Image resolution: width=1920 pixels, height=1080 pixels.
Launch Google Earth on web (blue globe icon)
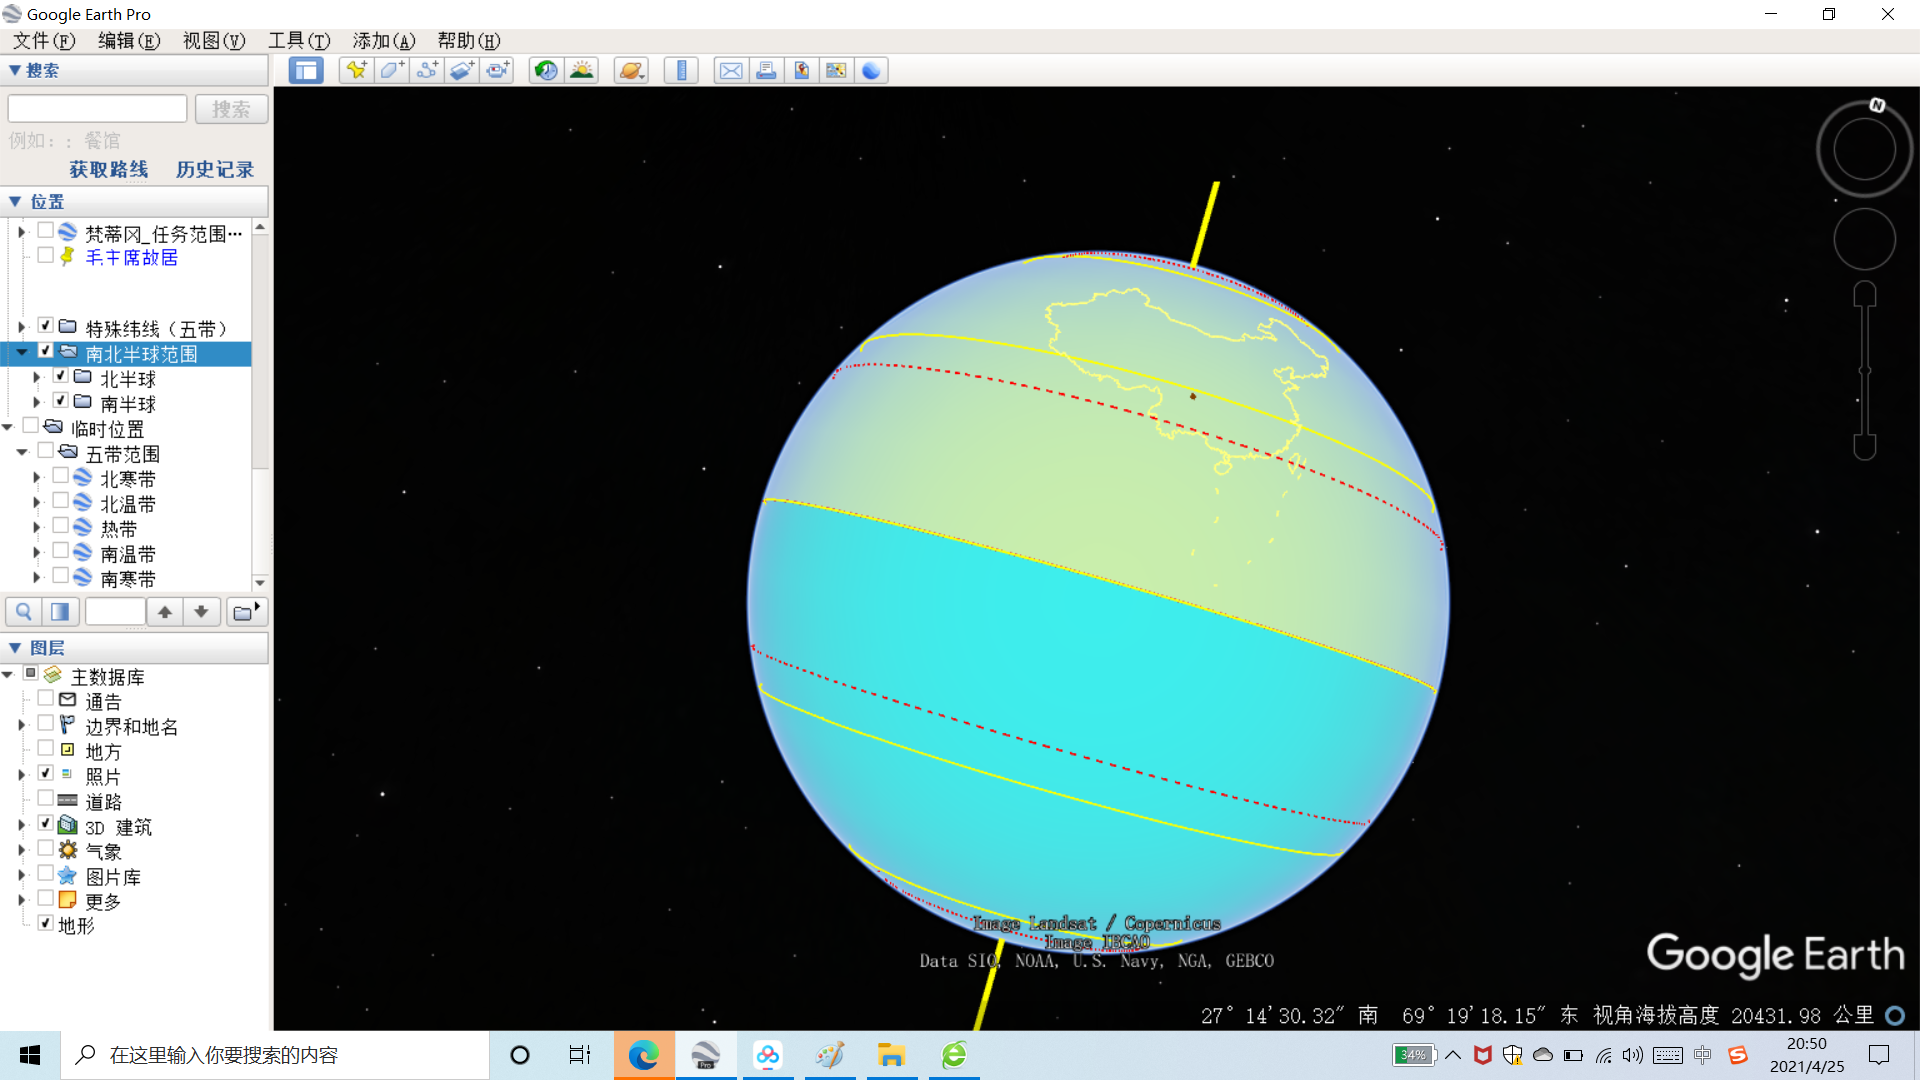872,70
